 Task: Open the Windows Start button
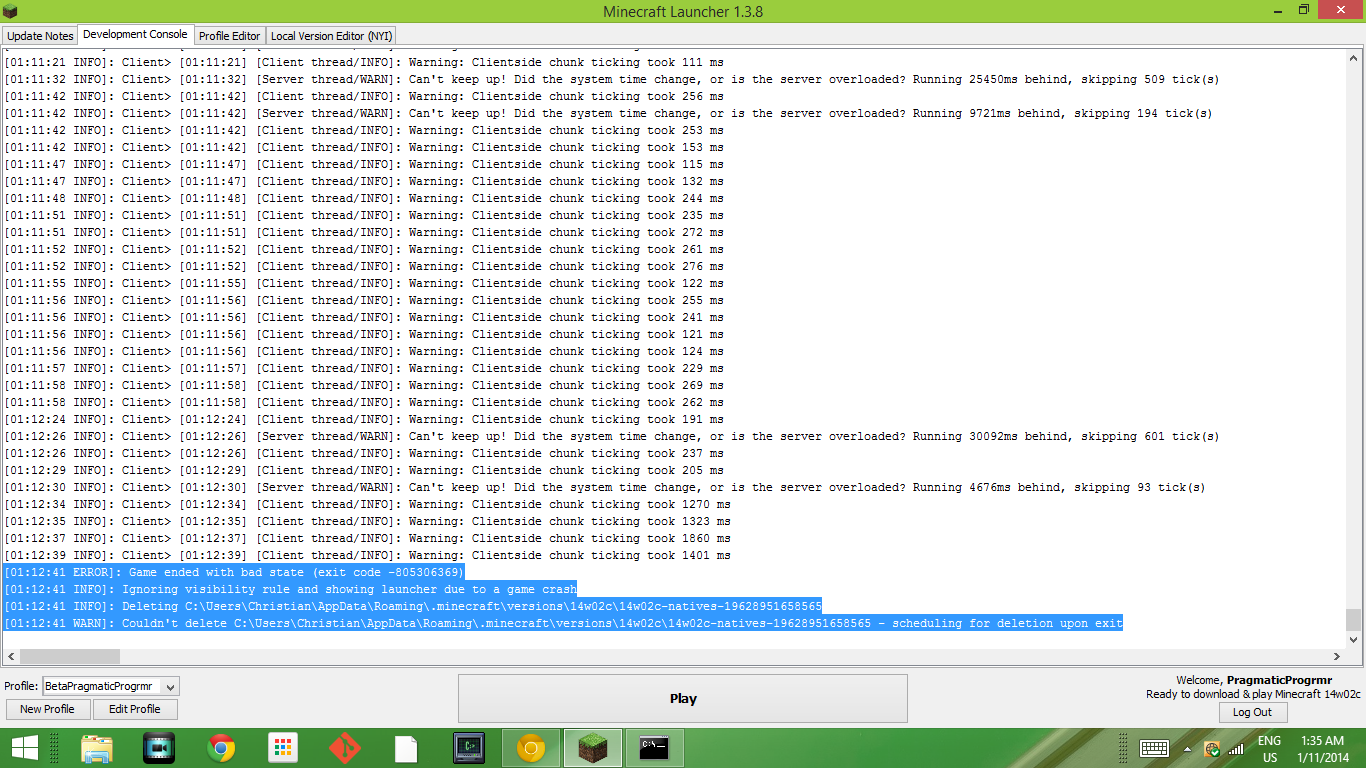[25, 747]
